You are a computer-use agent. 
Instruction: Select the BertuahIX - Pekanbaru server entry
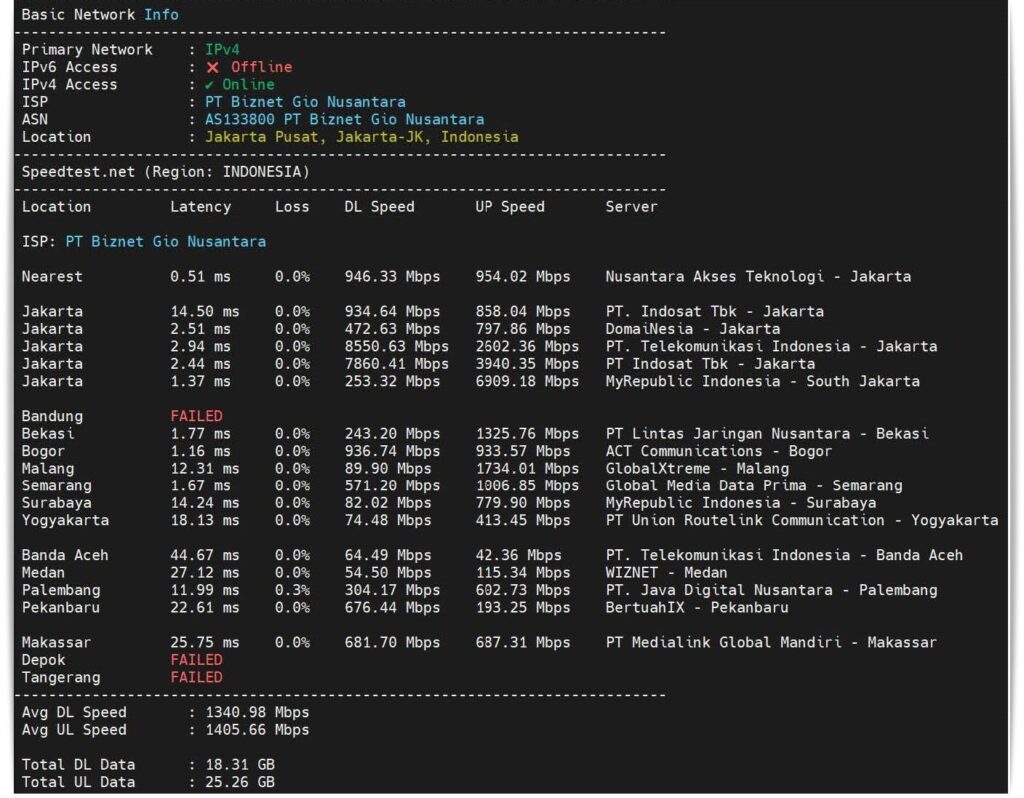(696, 608)
